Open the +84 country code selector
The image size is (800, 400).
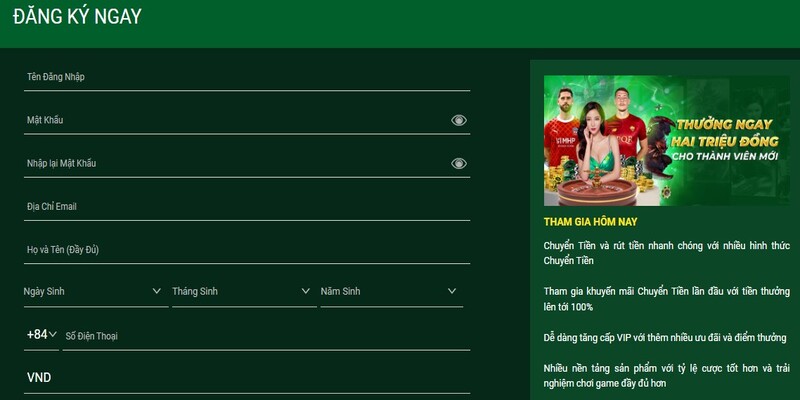[x=41, y=335]
